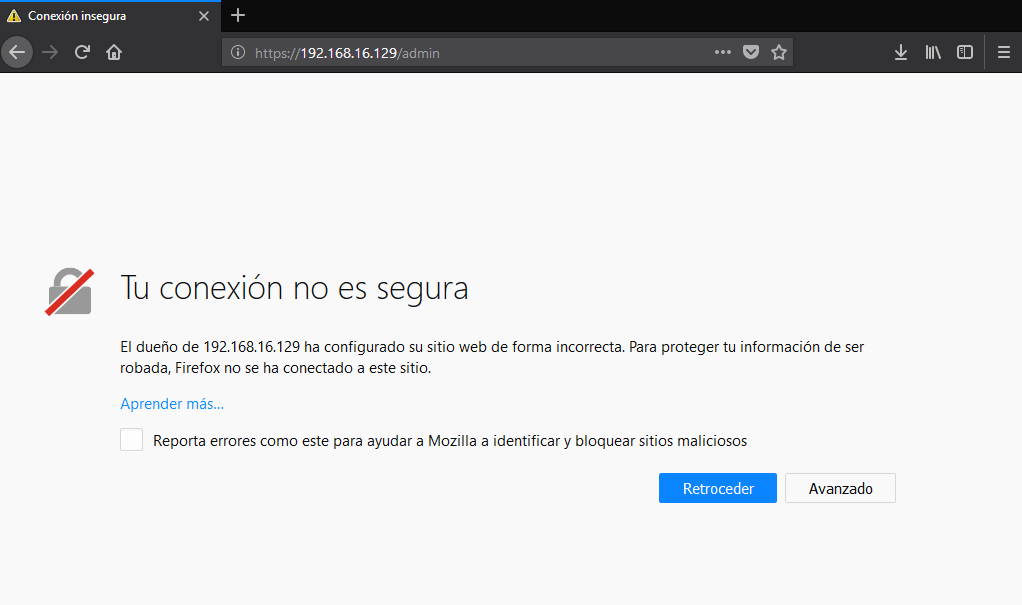Open the Firefox hamburger menu
1022x605 pixels.
pyautogui.click(x=1004, y=53)
